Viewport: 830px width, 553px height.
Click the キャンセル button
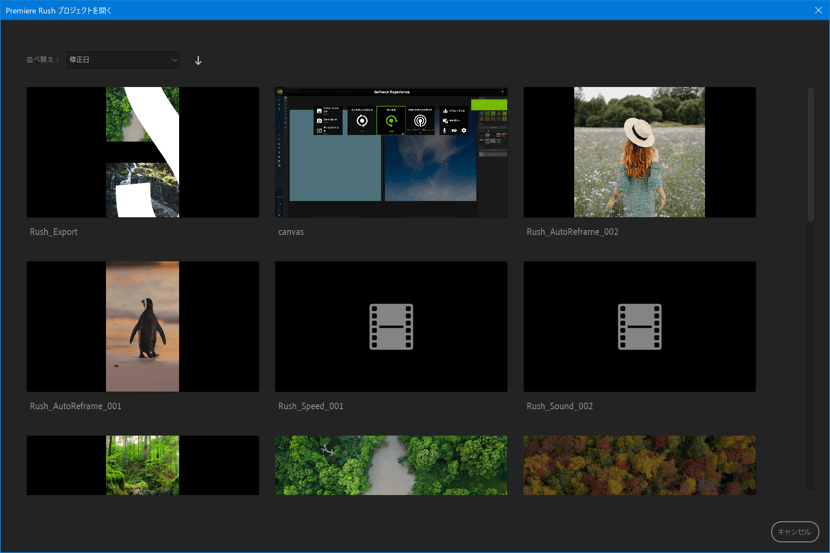pyautogui.click(x=794, y=532)
